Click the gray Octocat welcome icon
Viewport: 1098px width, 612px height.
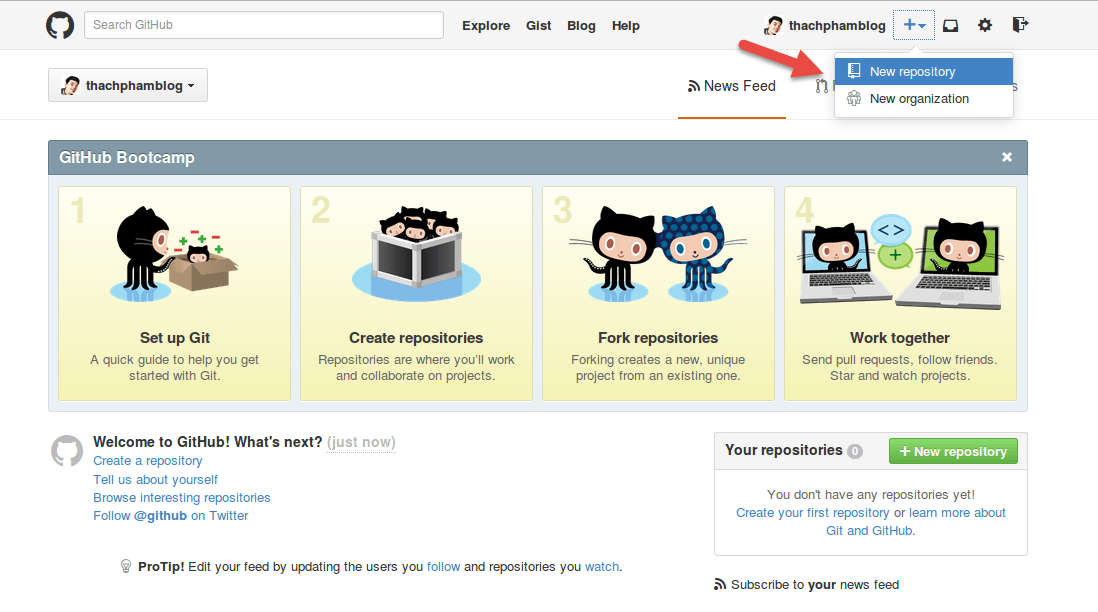click(67, 451)
